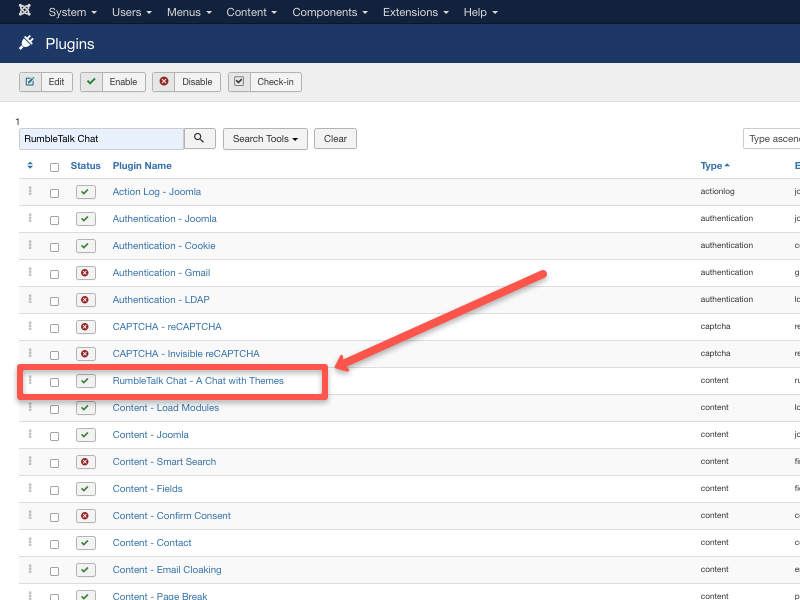Click the plugin search text field
Screen dimensions: 800x600
click(101, 139)
